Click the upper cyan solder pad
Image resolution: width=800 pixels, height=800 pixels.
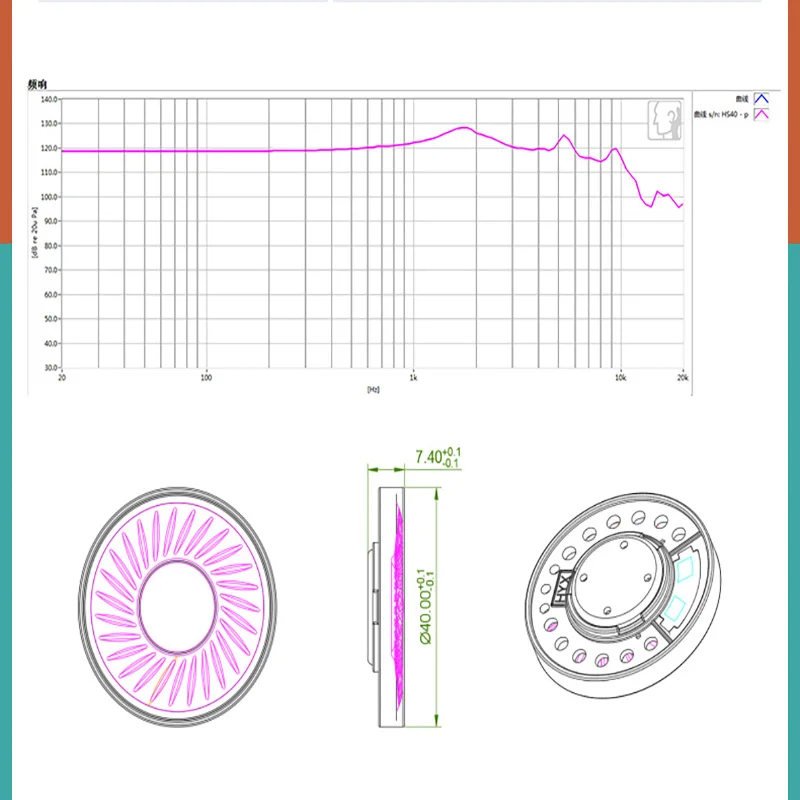(686, 570)
